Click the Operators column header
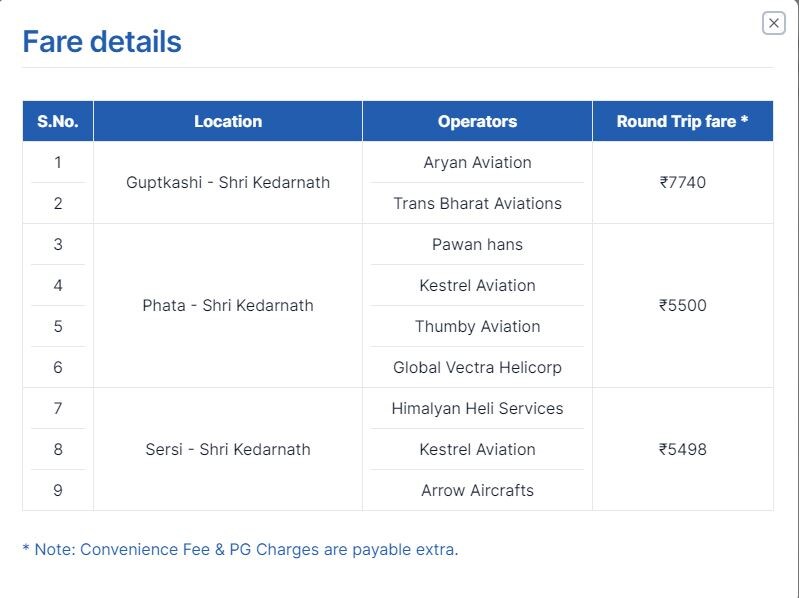The height and width of the screenshot is (598, 799). (477, 121)
